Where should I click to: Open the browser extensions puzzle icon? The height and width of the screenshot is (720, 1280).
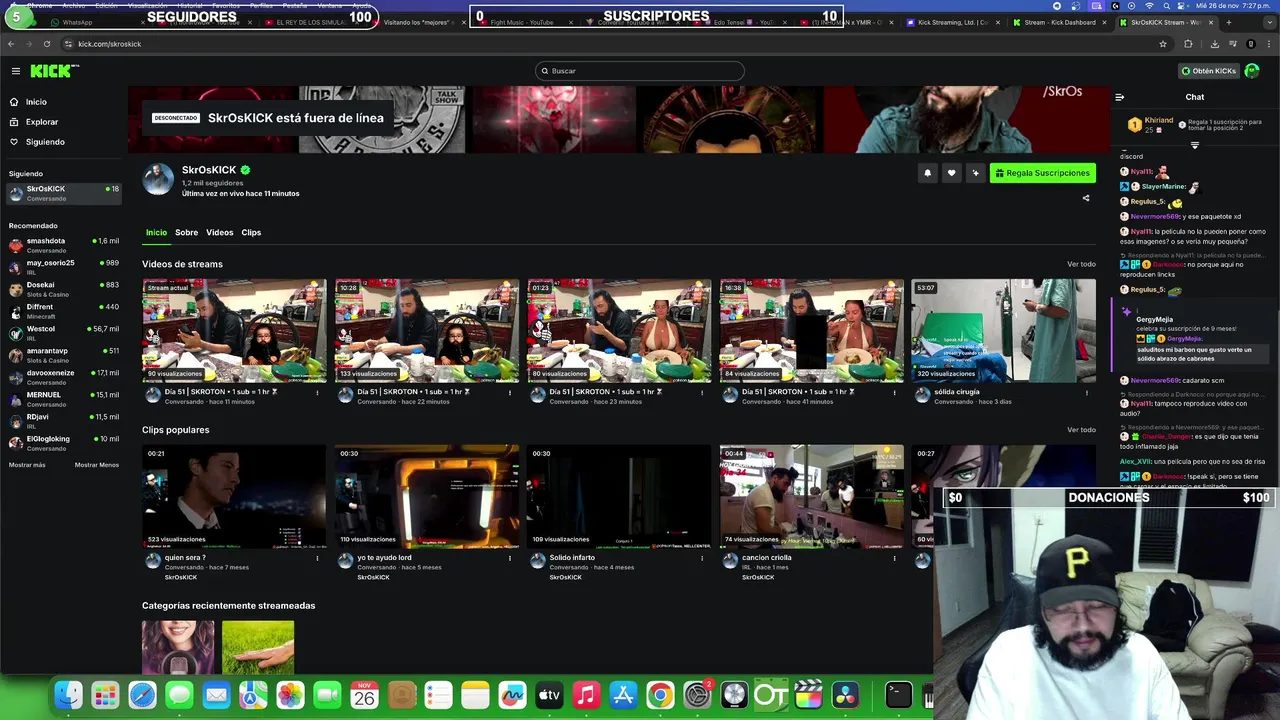click(x=1188, y=44)
